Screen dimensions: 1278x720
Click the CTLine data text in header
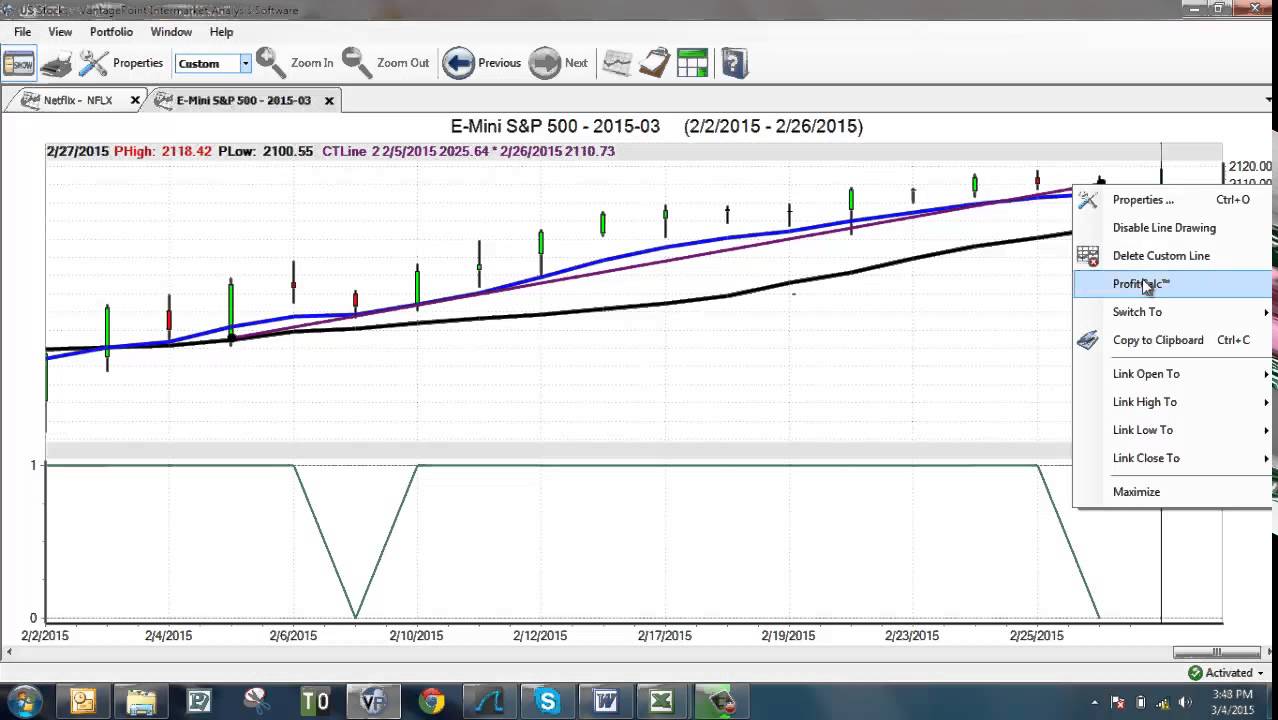[468, 151]
